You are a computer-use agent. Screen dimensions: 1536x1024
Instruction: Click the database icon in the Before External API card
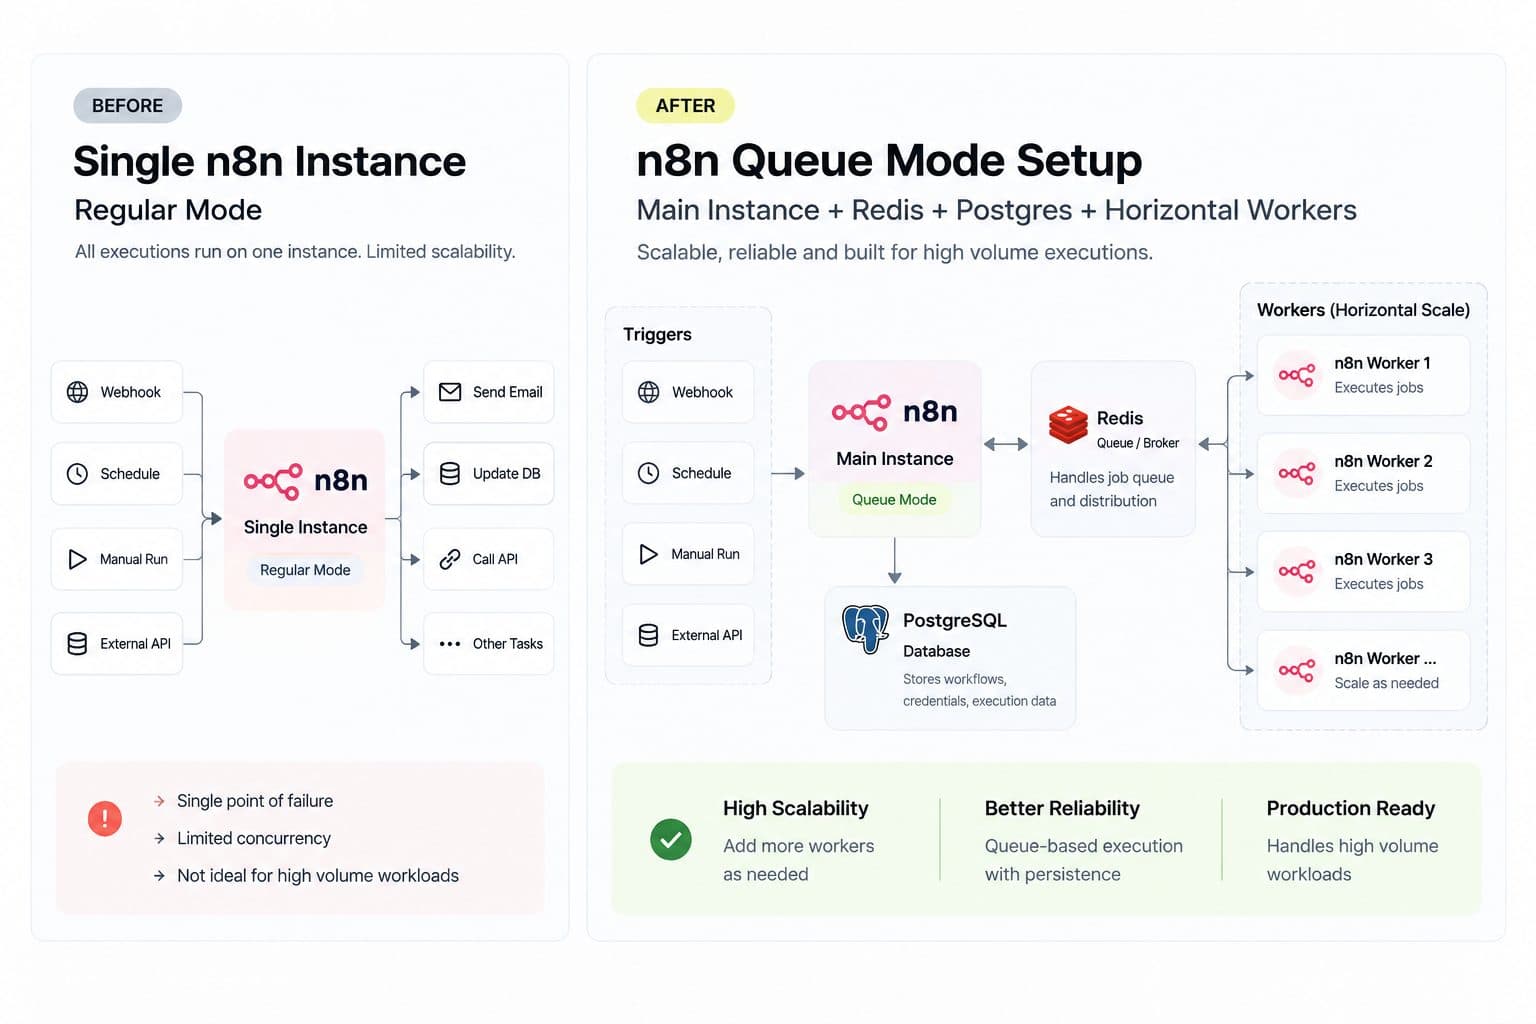pos(77,644)
